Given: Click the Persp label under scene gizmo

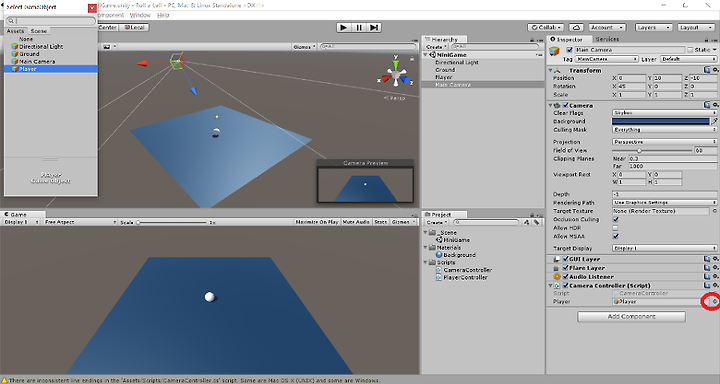Looking at the screenshot, I should pos(395,98).
